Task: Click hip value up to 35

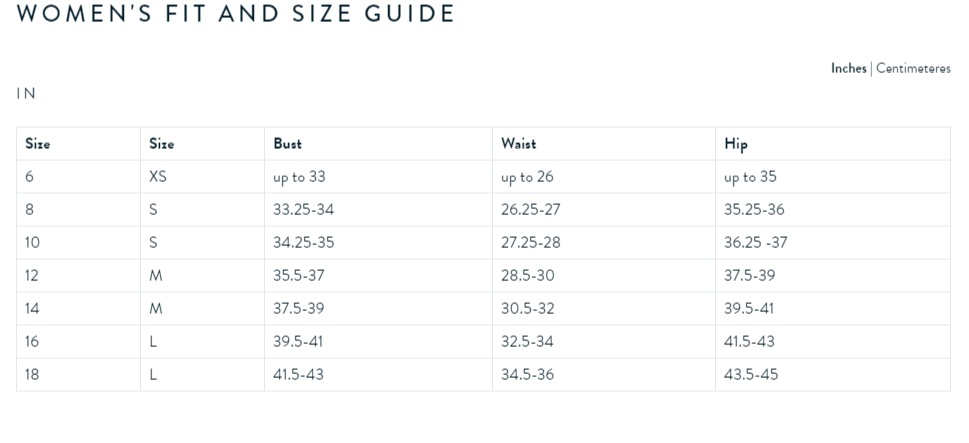Action: tap(750, 177)
